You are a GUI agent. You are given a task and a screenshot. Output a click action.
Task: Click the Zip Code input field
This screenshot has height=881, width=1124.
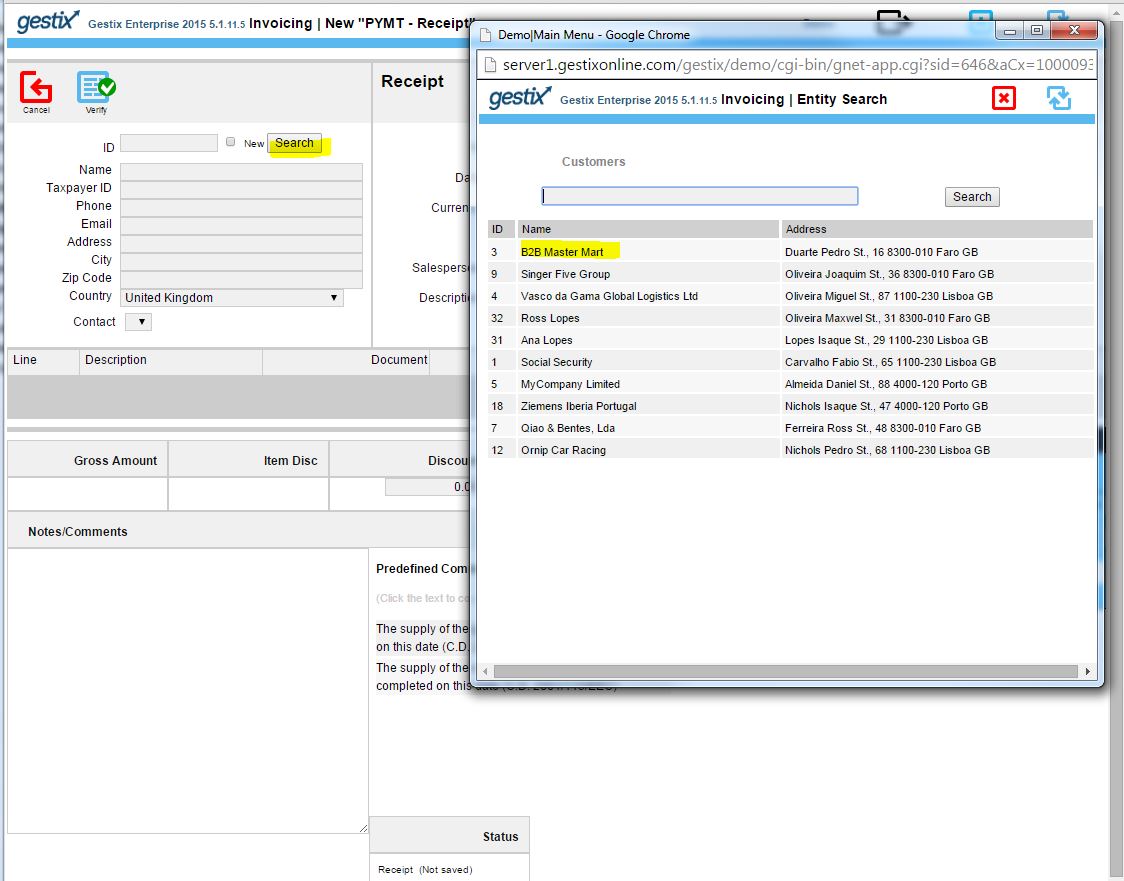click(241, 279)
